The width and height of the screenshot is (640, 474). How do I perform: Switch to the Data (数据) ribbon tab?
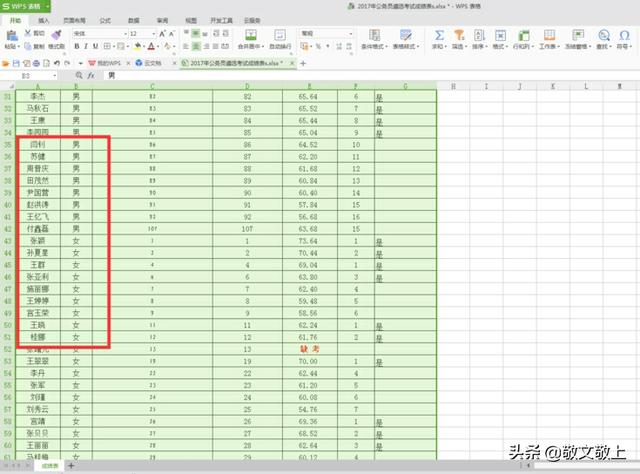click(x=133, y=20)
